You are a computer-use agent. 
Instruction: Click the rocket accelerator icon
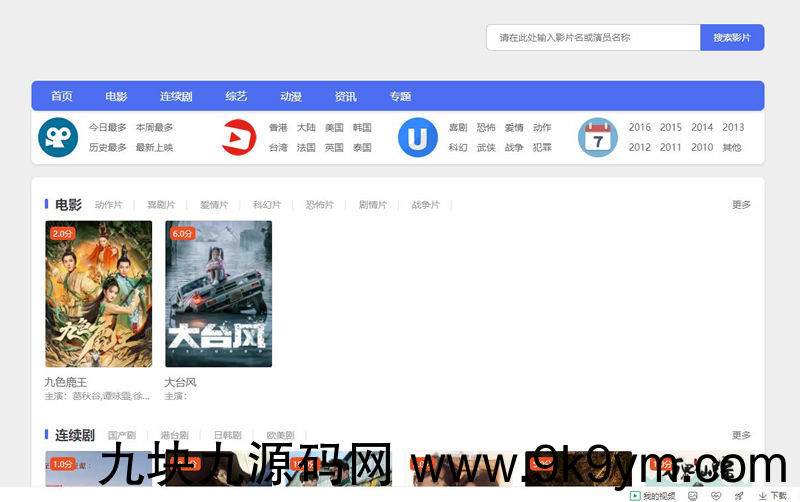[739, 495]
